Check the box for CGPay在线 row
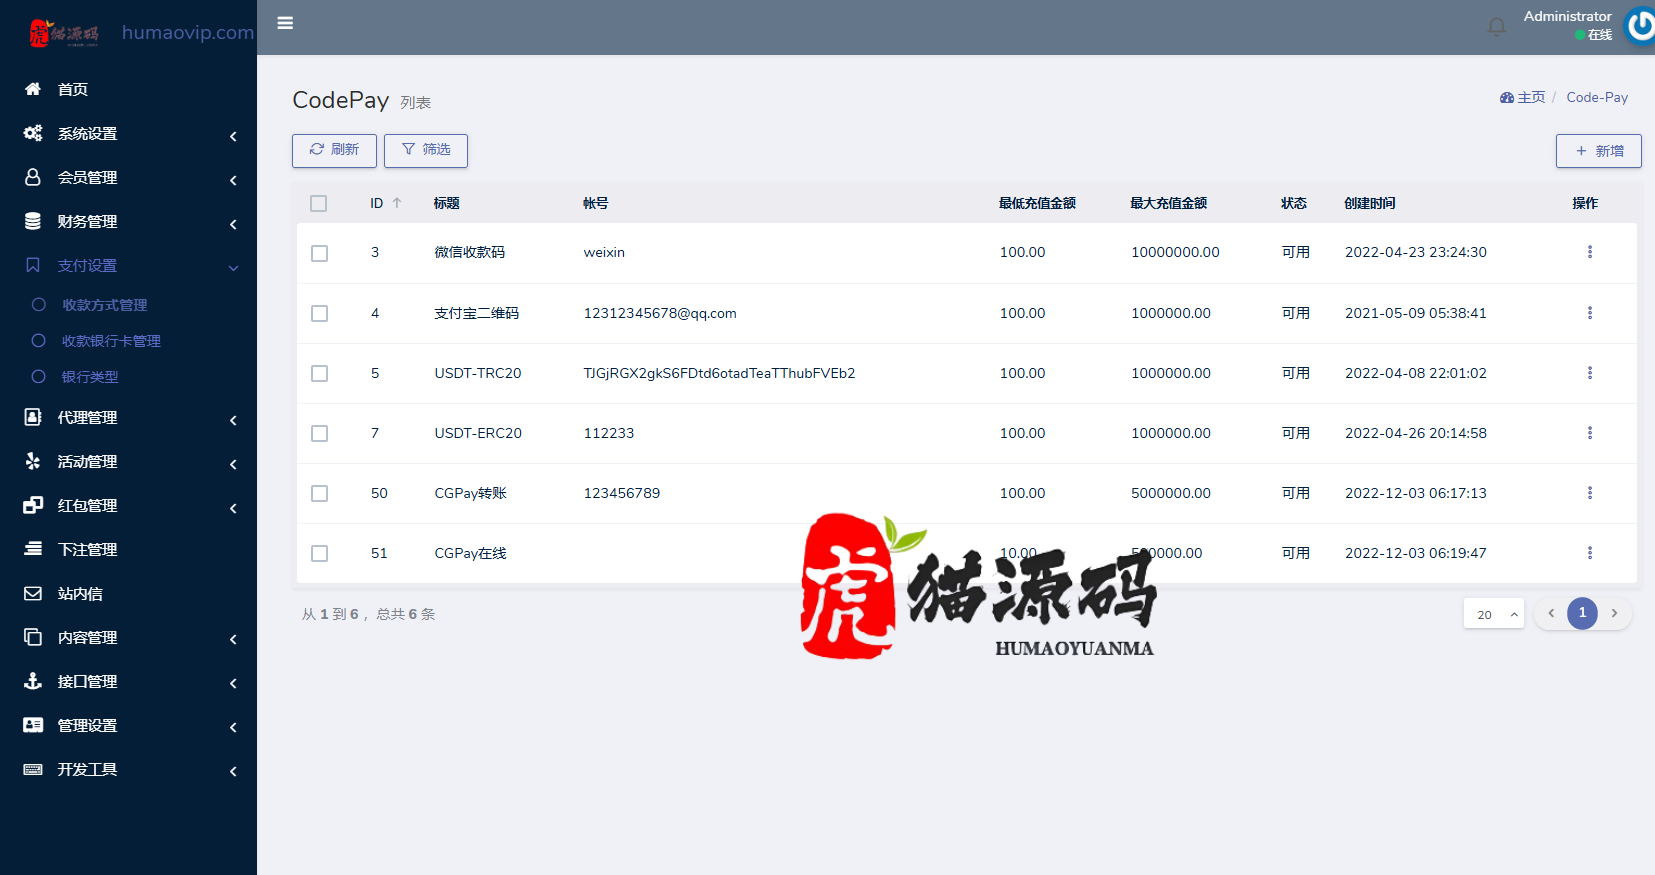 319,553
